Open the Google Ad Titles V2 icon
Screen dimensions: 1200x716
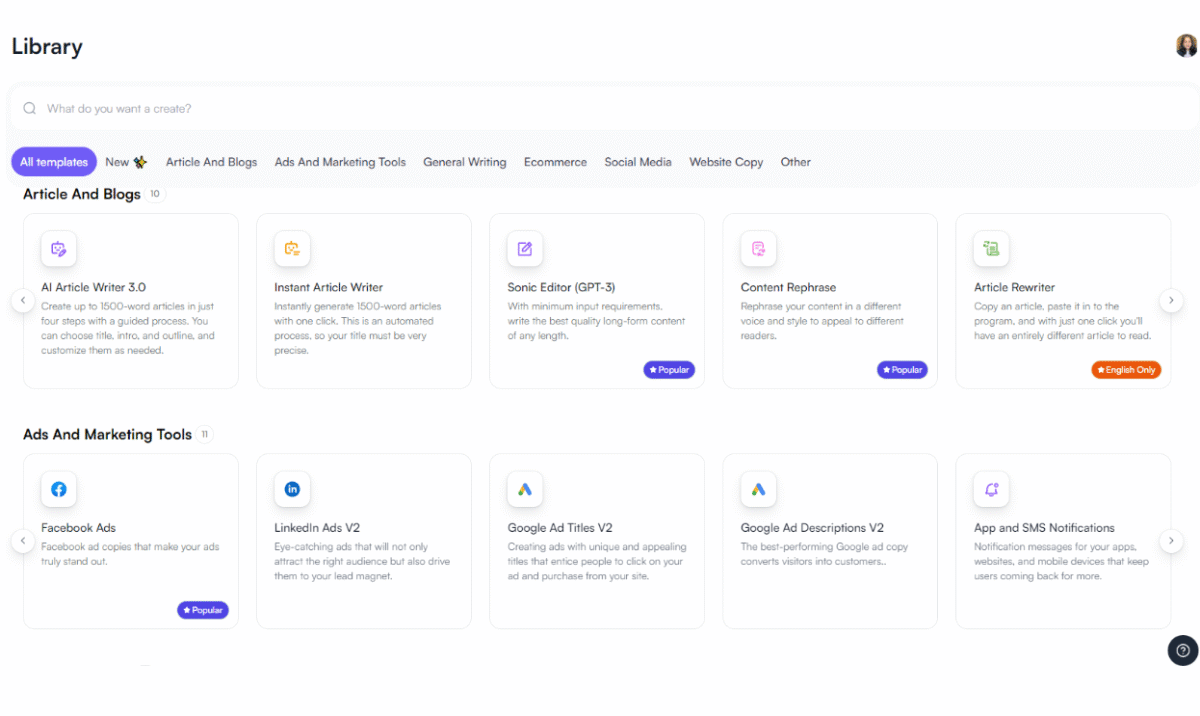pos(525,489)
